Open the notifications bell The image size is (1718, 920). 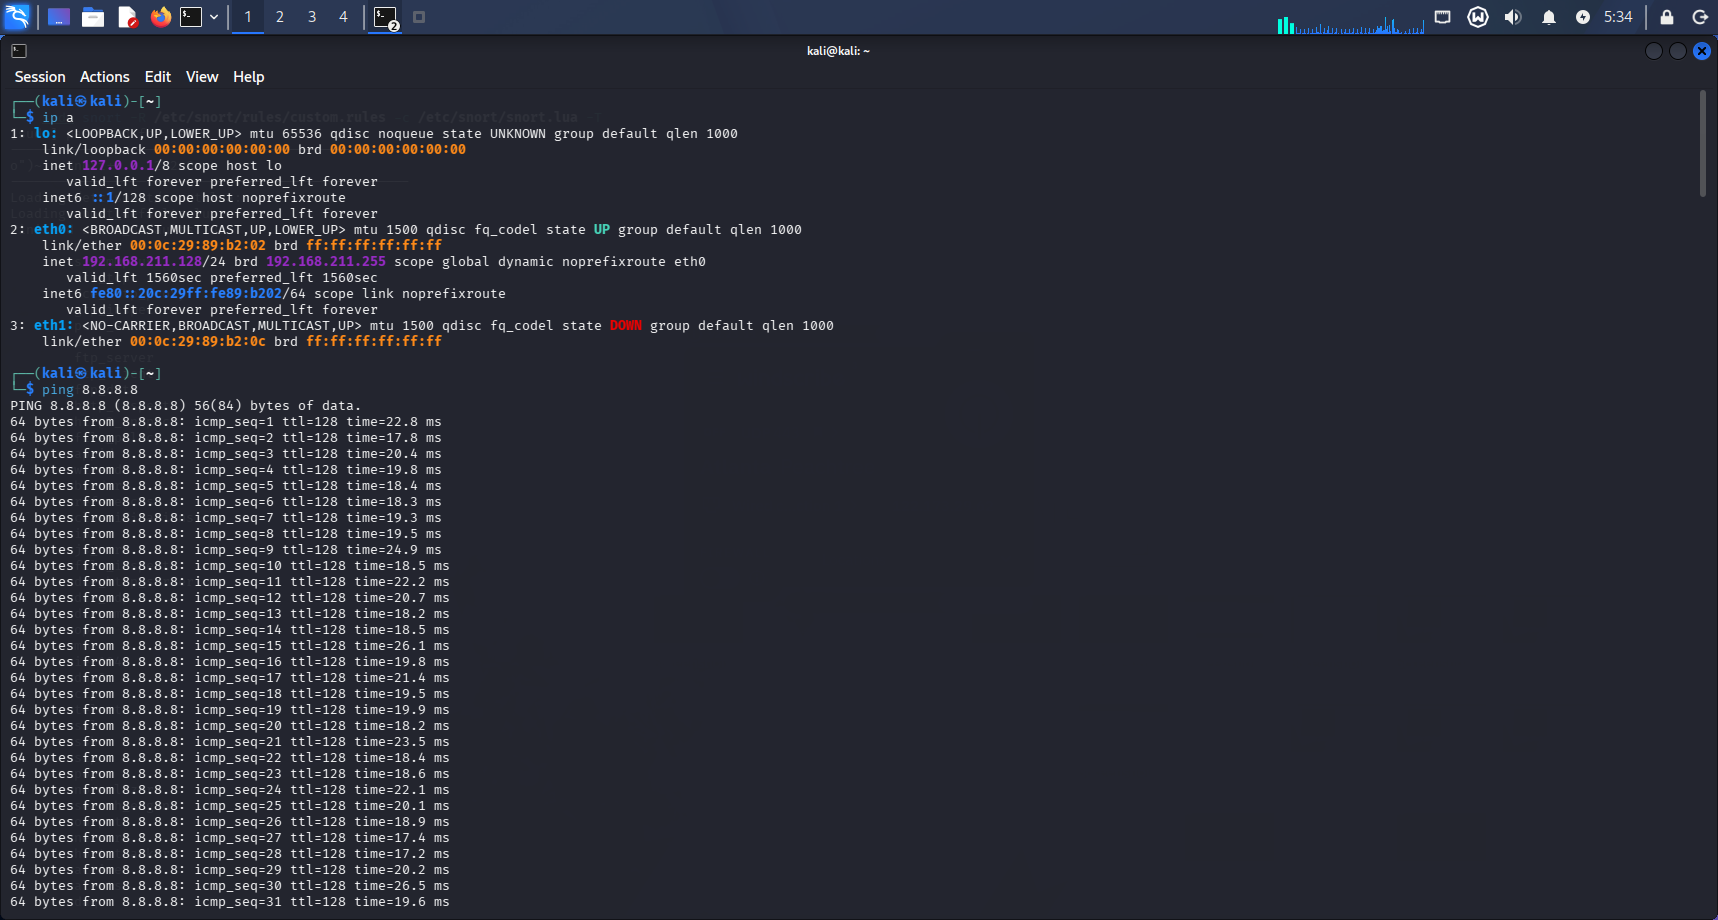[1548, 17]
